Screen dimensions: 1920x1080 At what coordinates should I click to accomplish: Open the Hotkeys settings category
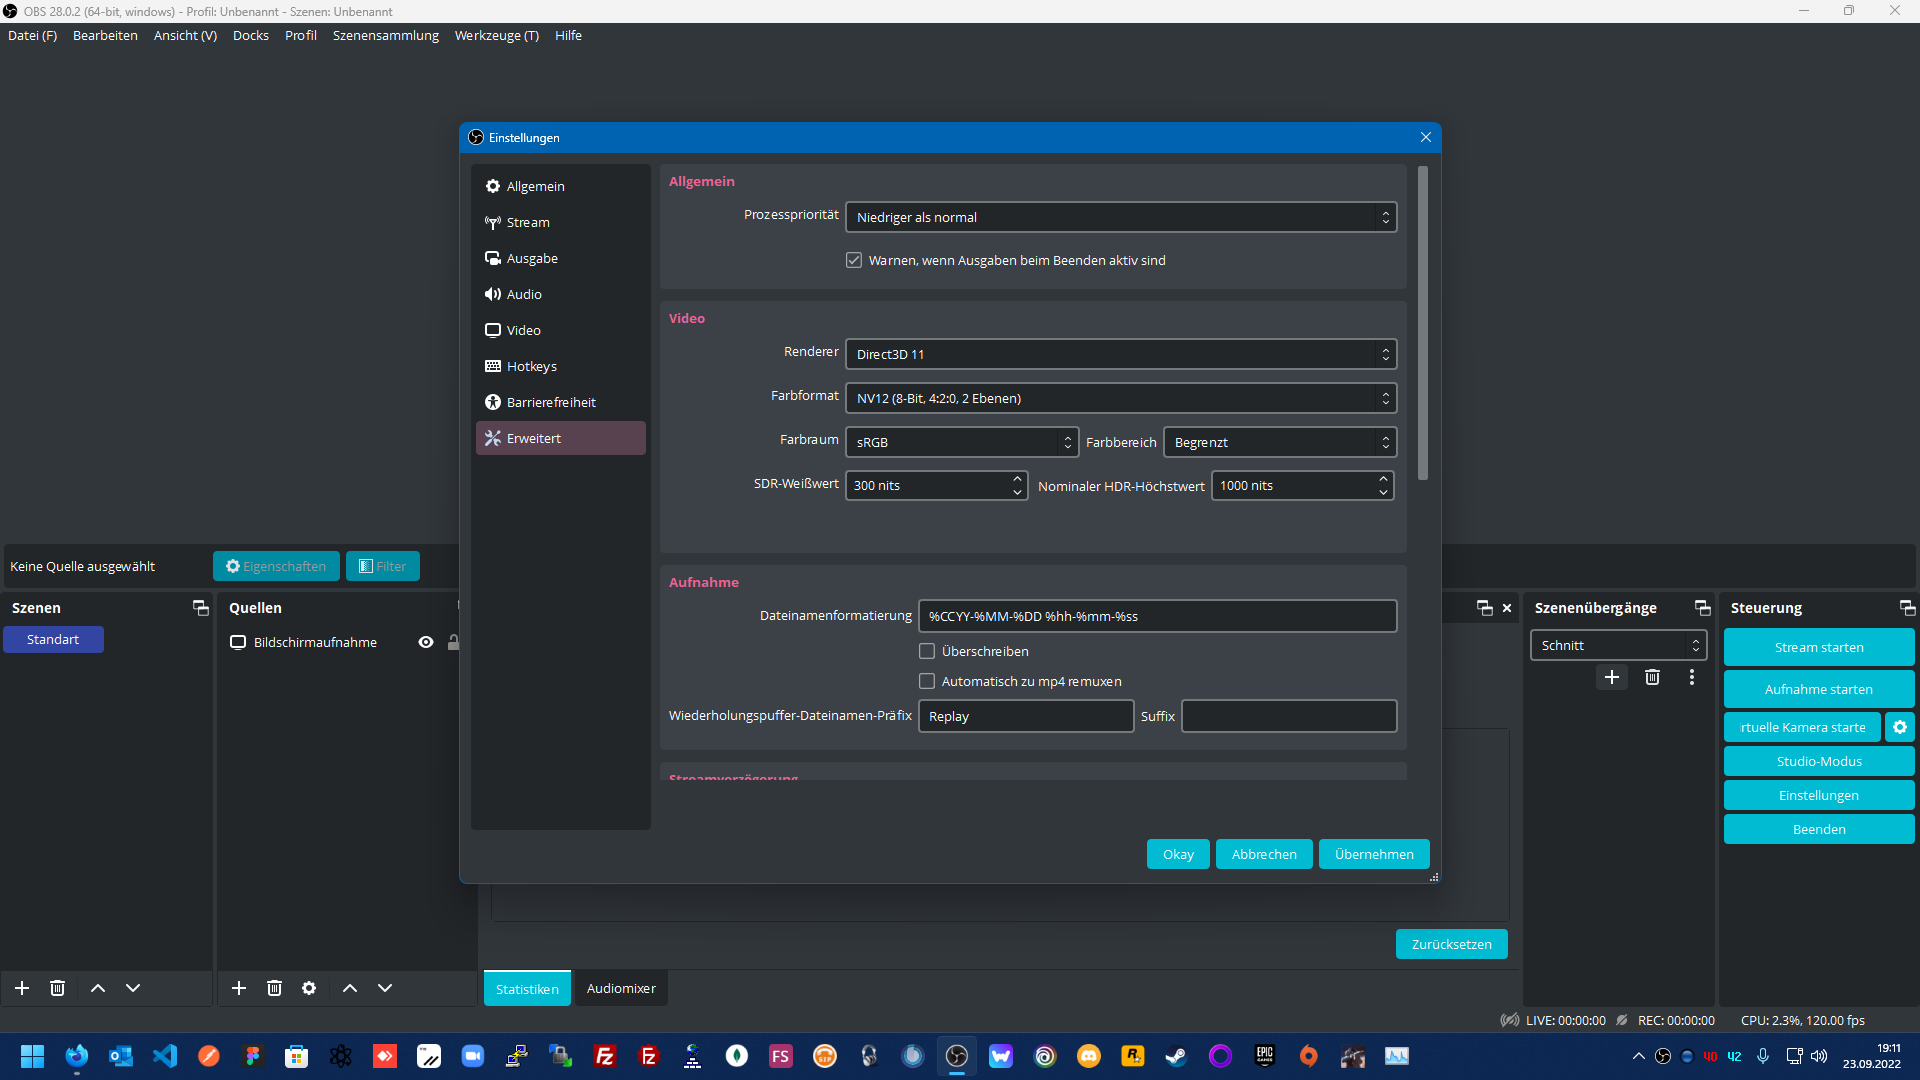tap(560, 366)
